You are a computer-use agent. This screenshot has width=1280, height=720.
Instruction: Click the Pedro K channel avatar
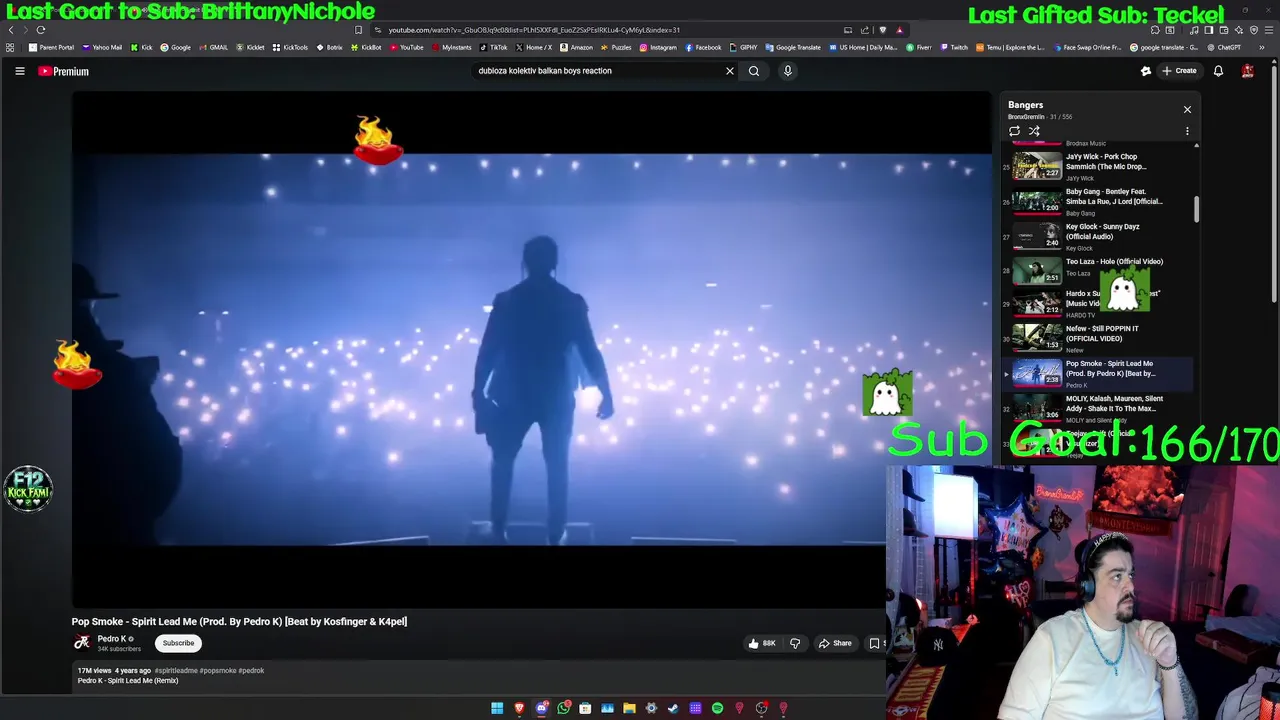(x=82, y=642)
